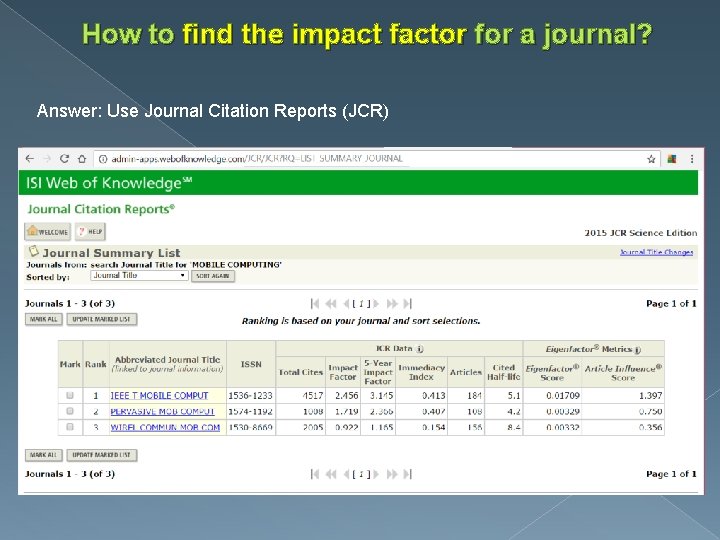Click the site info icon in the address bar

[103, 159]
